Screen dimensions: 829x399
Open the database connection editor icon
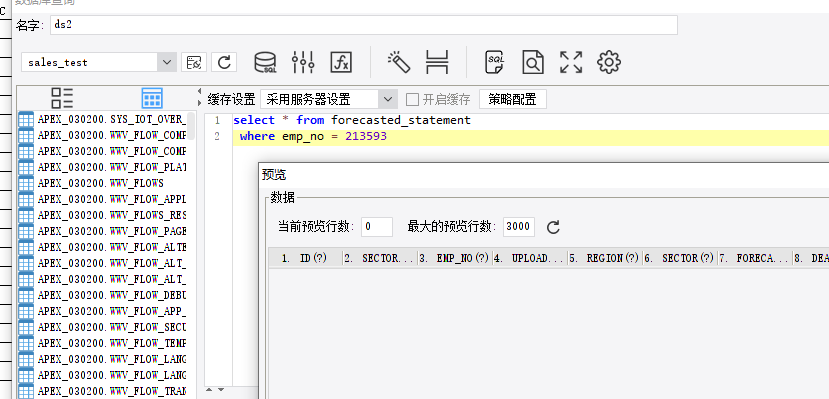(x=194, y=62)
